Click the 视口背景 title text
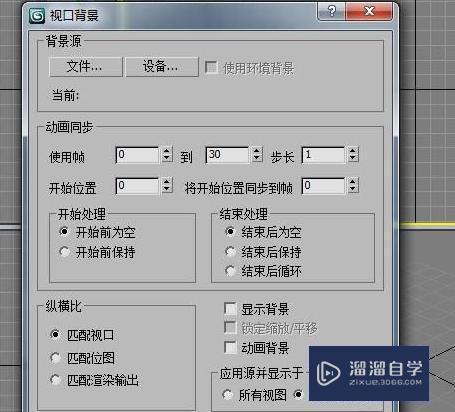 pyautogui.click(x=74, y=15)
